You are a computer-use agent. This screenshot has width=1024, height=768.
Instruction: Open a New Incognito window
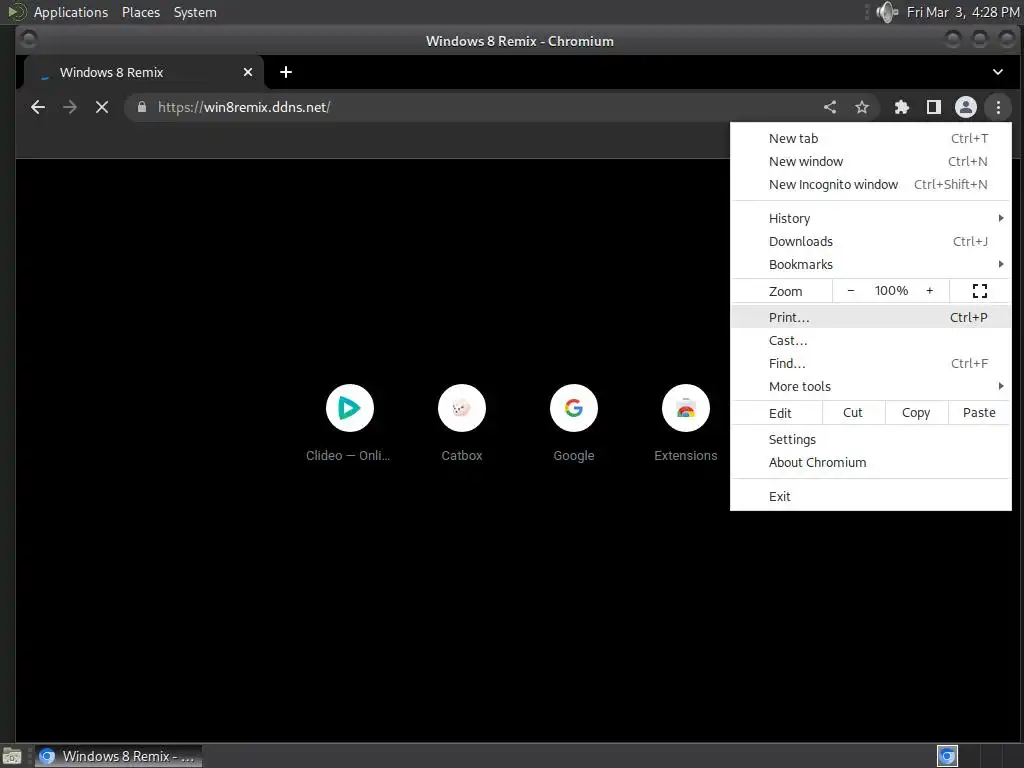[x=871, y=184]
